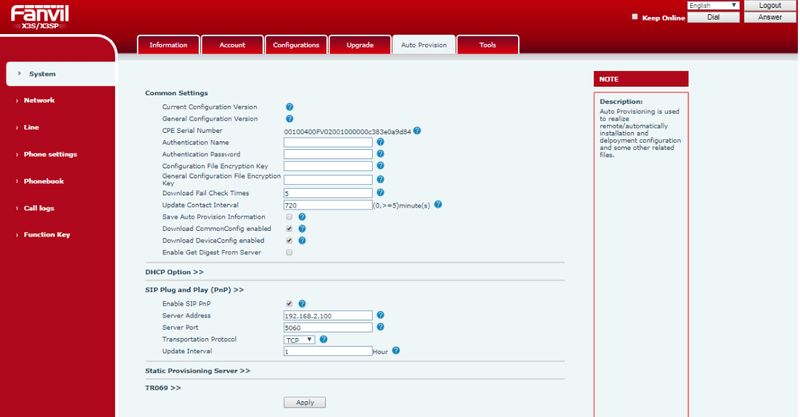Open the English language selector
This screenshot has width=800, height=417.
click(x=713, y=6)
